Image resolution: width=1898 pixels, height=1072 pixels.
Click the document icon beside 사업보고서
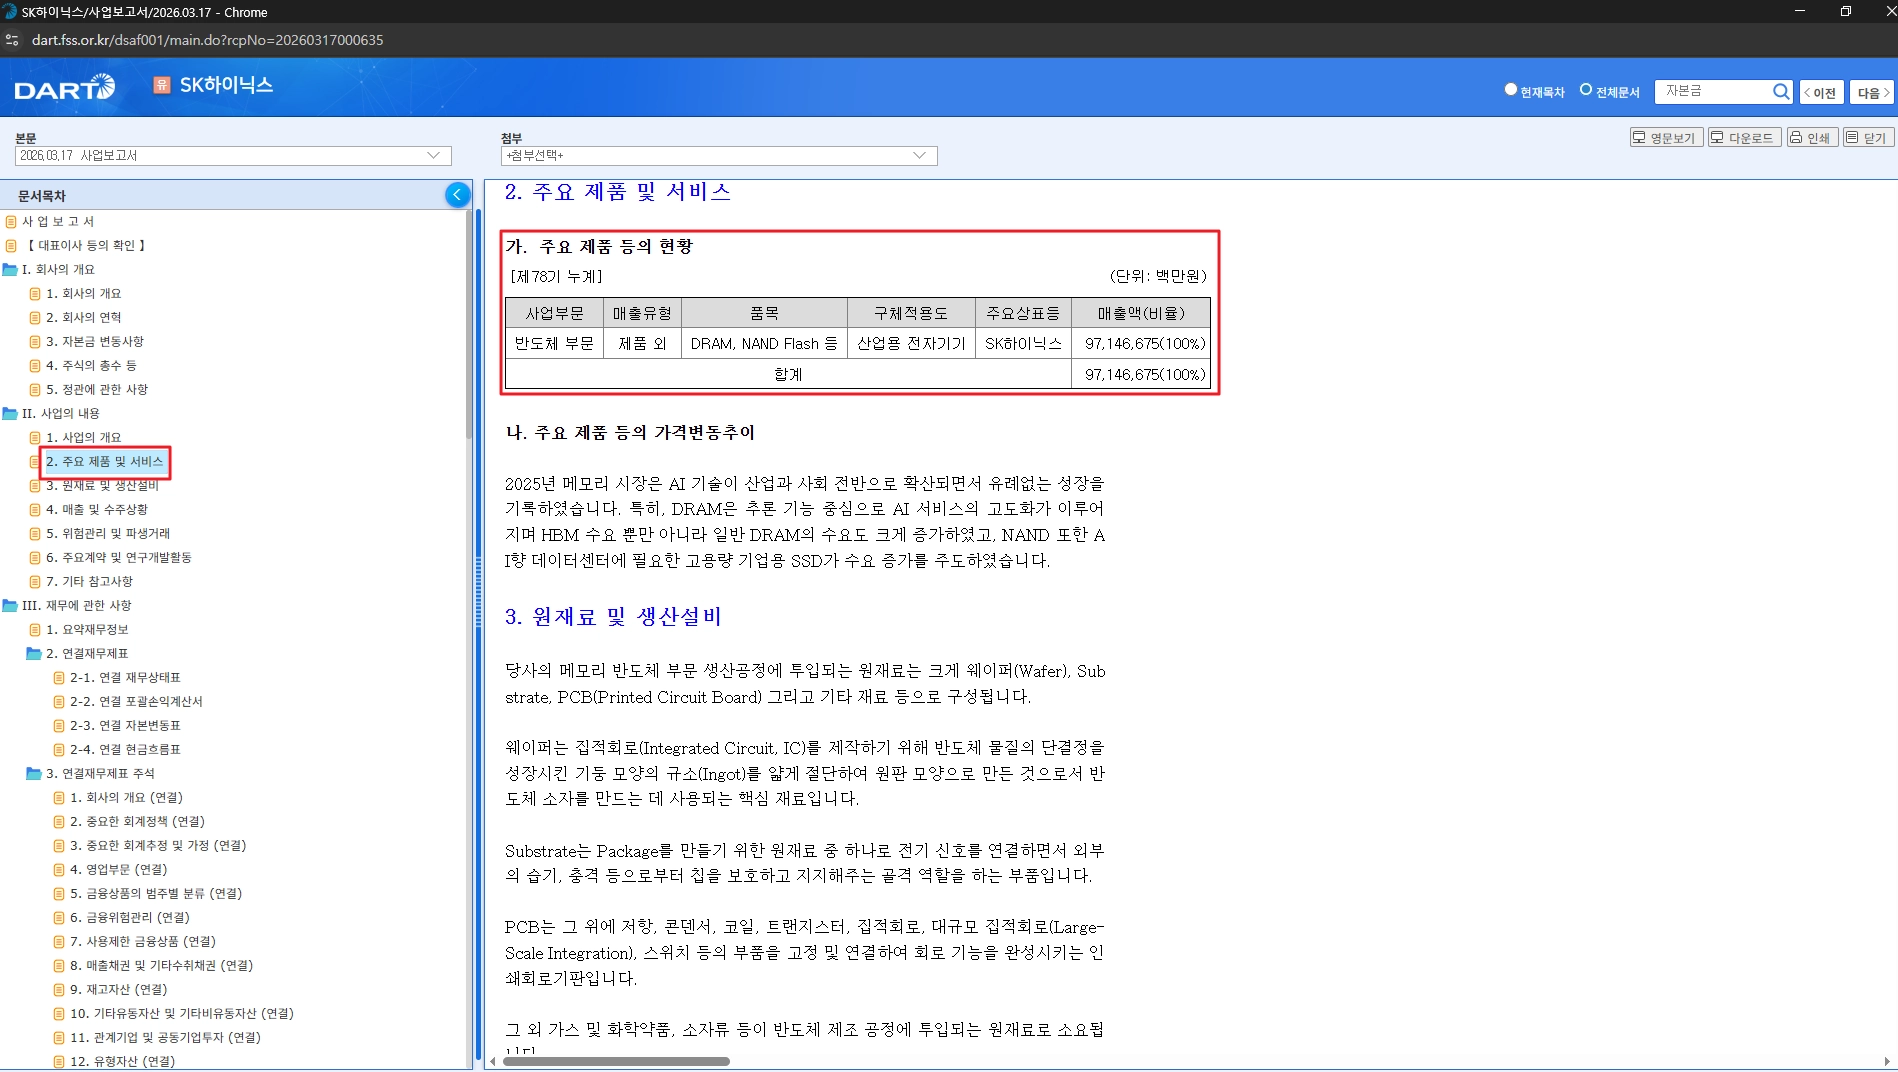(x=13, y=221)
